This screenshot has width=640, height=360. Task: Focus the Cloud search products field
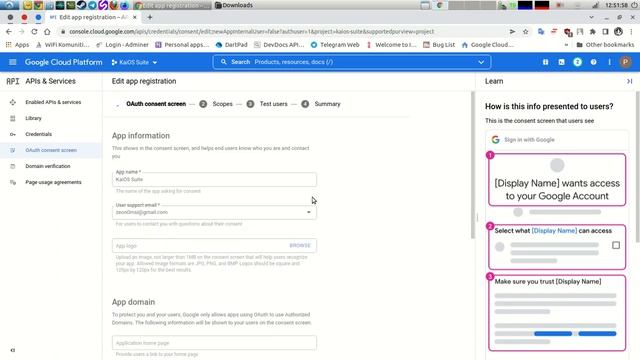351,62
